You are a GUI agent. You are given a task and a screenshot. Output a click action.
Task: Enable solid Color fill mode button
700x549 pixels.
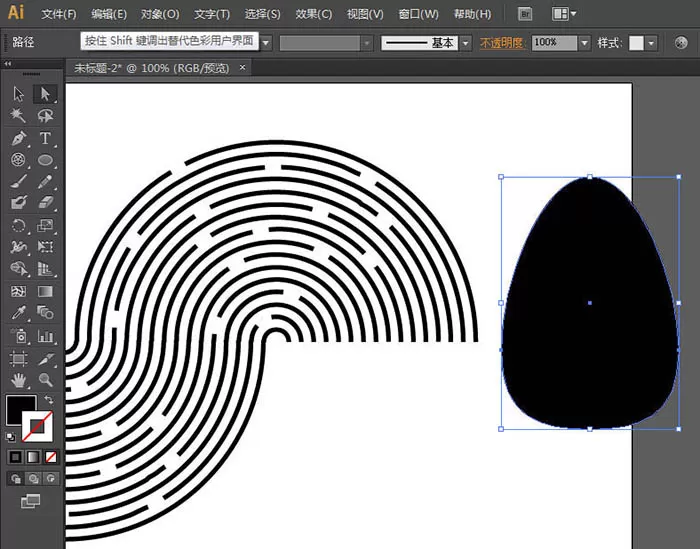click(15, 457)
